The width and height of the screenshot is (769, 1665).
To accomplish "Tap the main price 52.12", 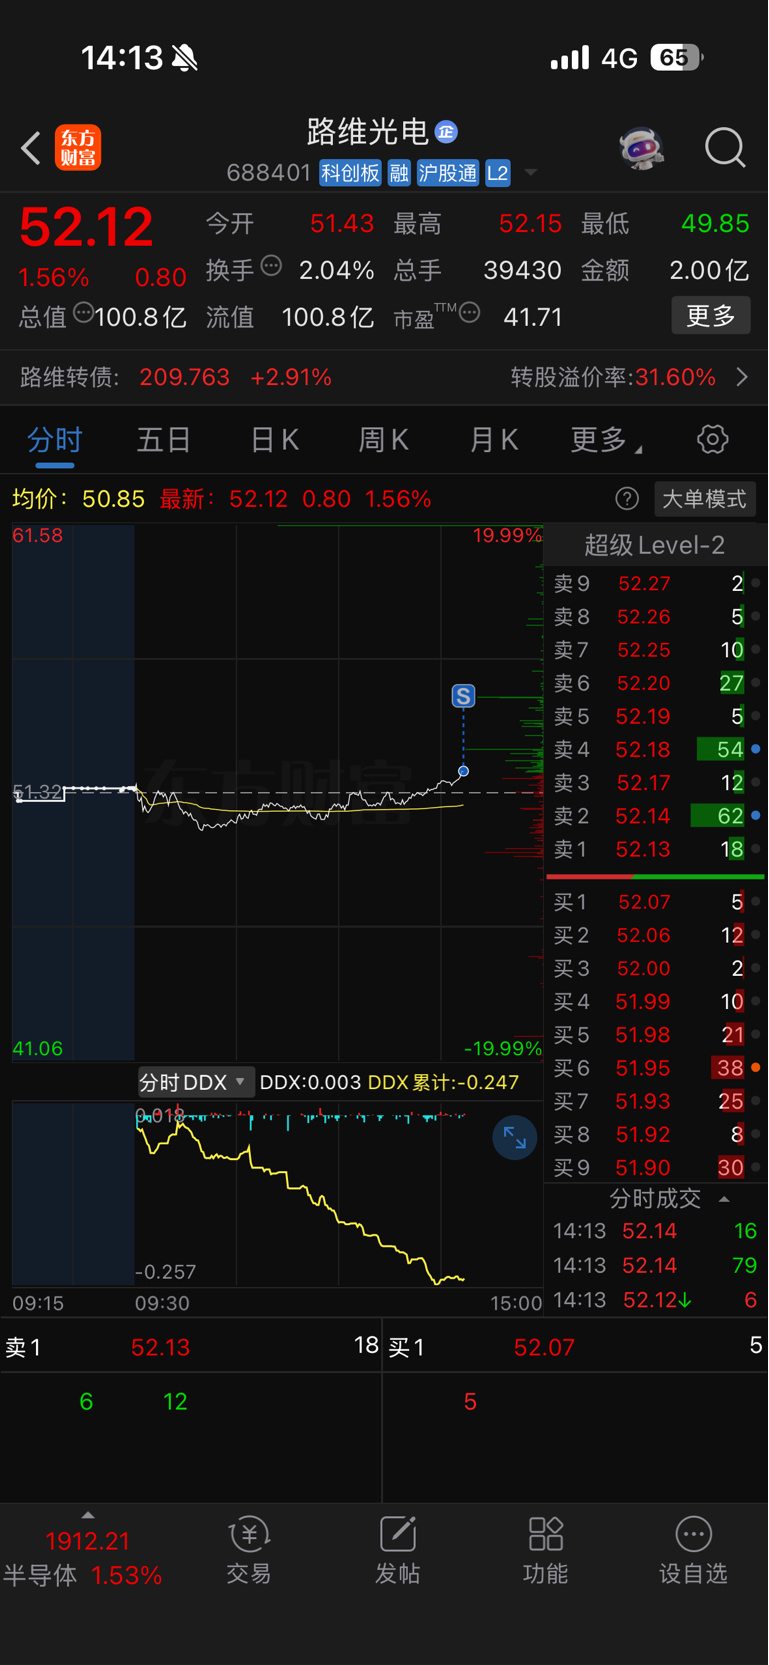I will coord(86,227).
